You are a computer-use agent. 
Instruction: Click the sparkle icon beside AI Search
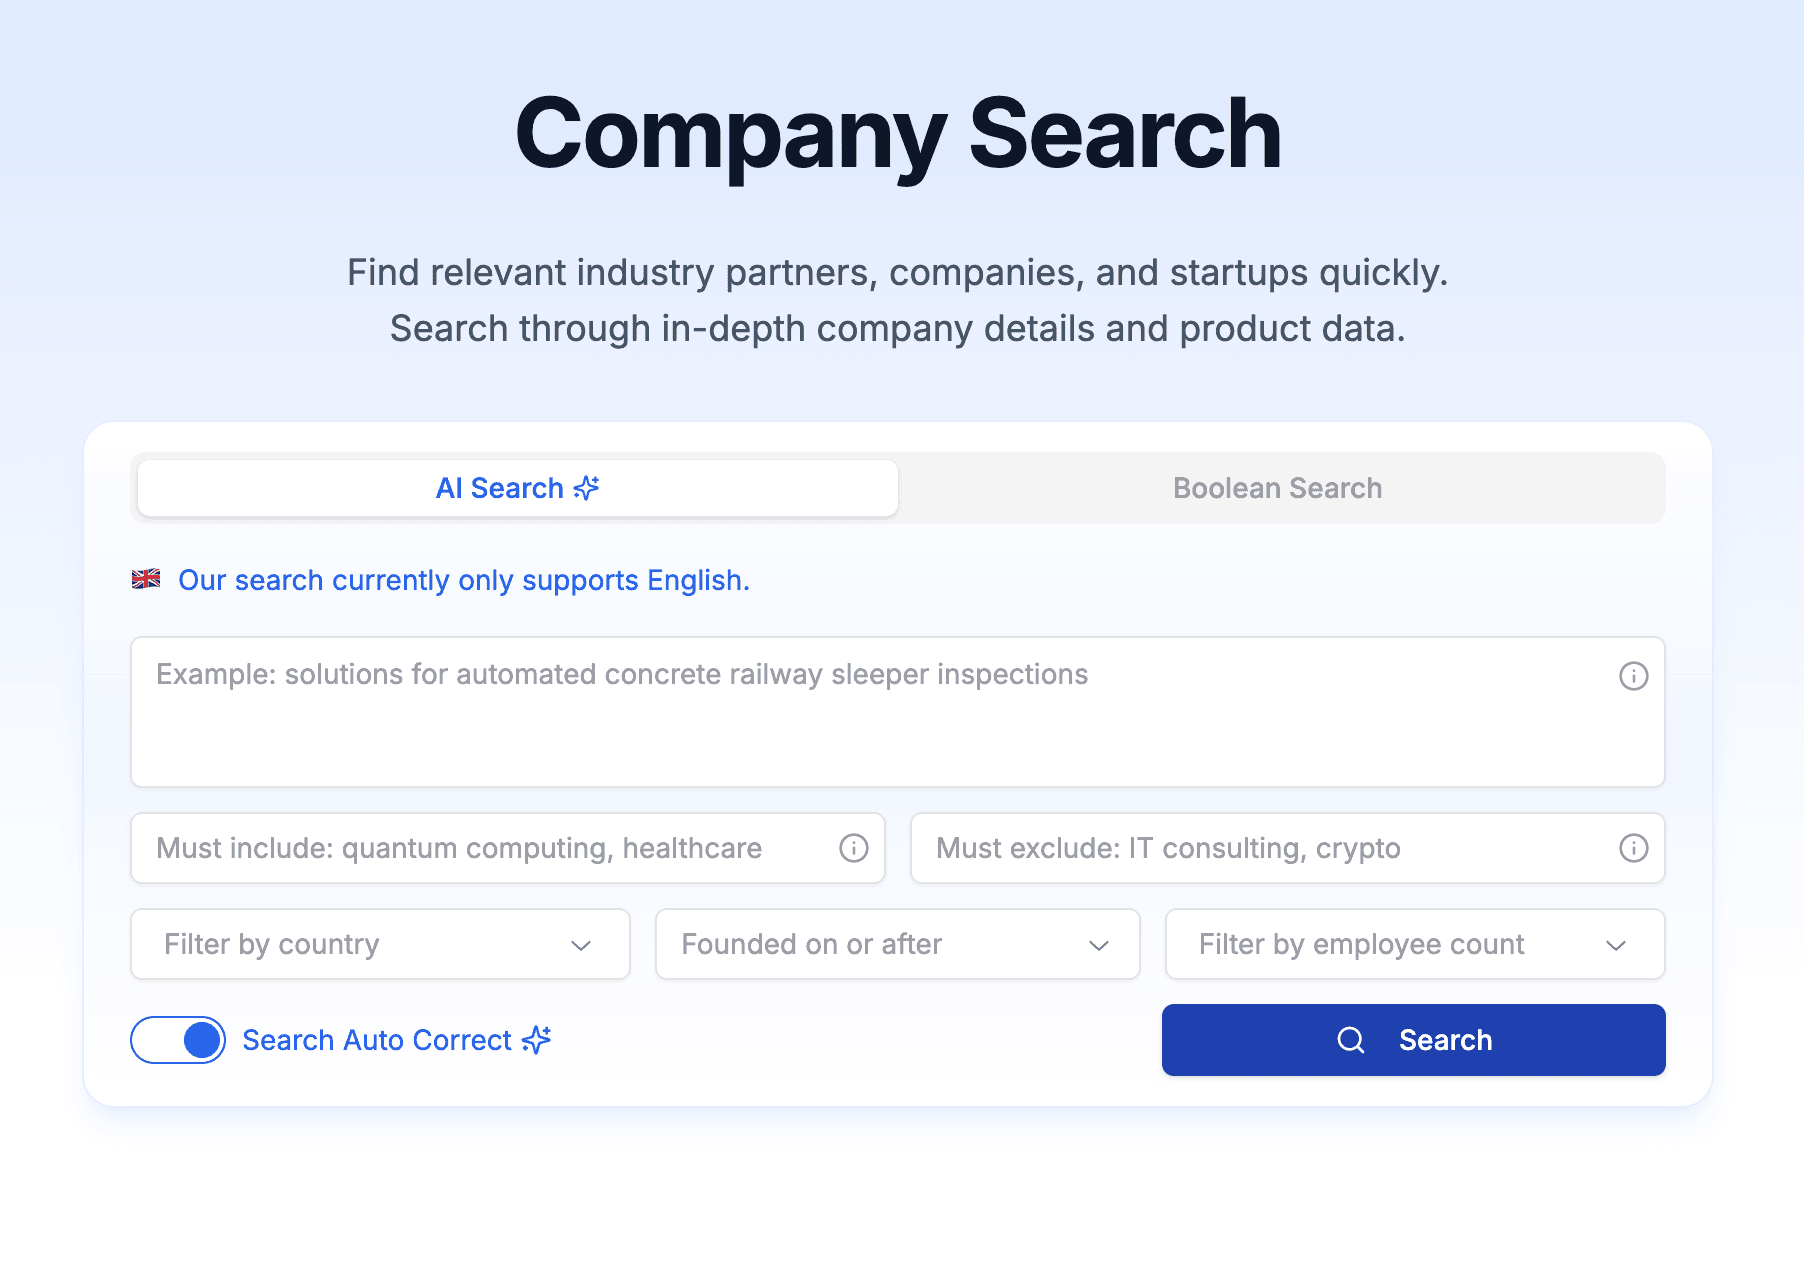[586, 488]
